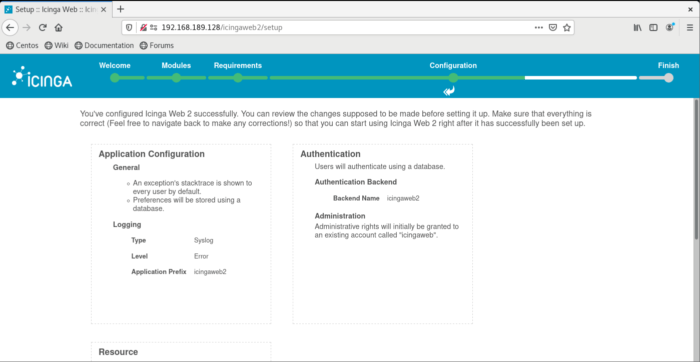Screen dimensions: 700x362
Task: Click the page vertical scrollbar
Action: (697, 170)
